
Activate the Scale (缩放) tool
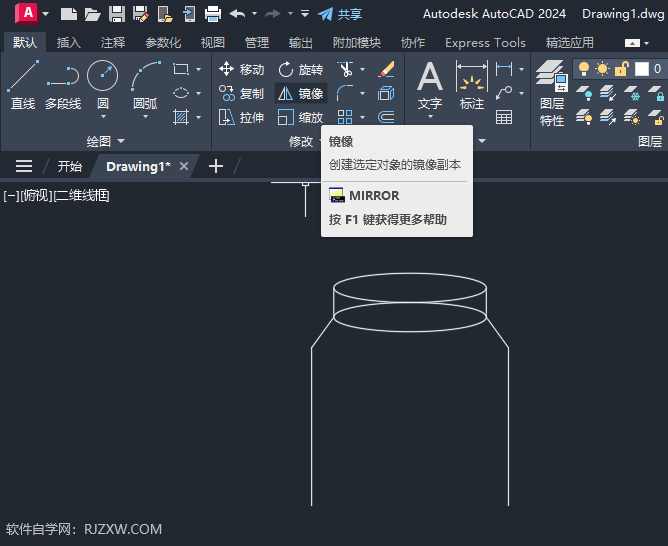[301, 117]
